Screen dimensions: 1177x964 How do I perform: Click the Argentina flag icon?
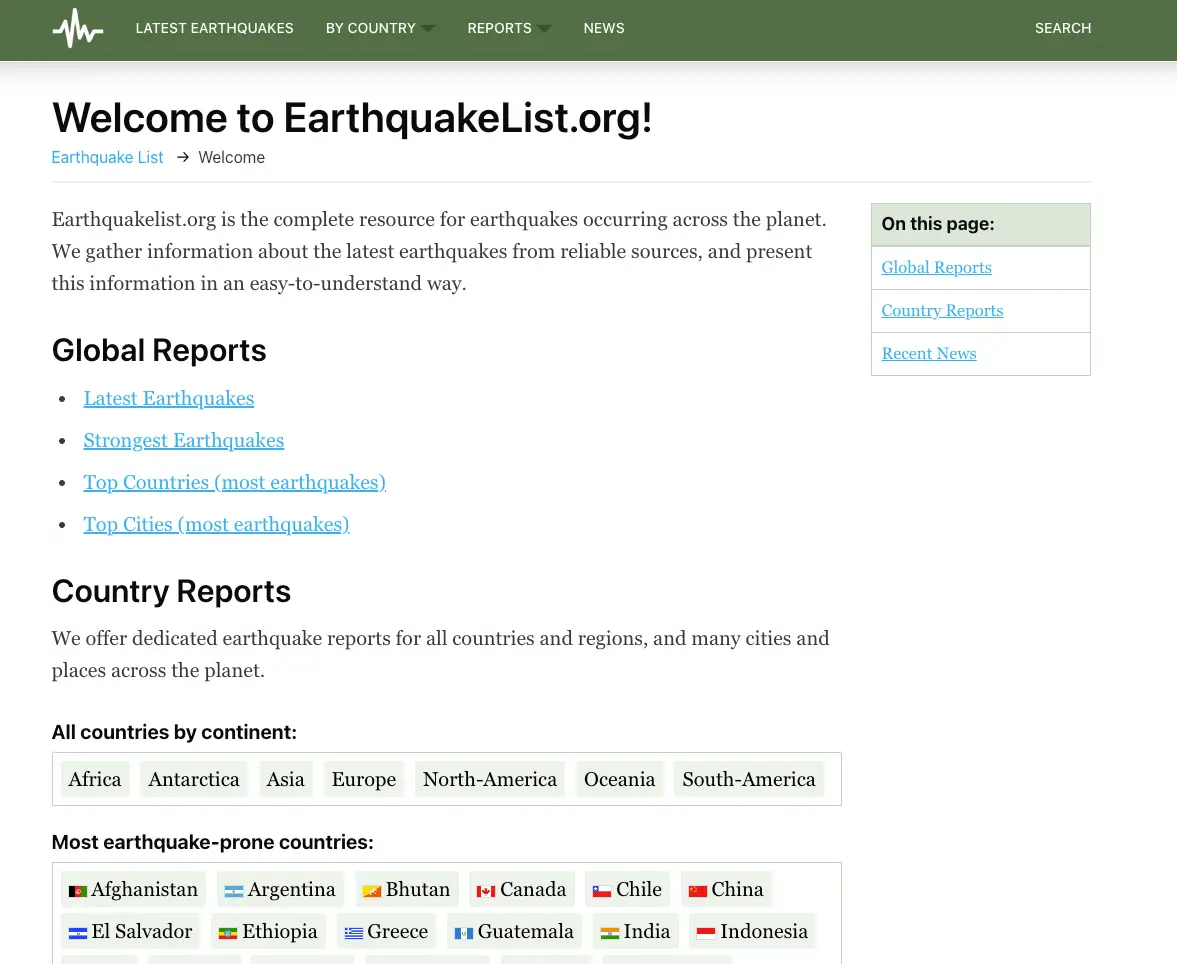[x=234, y=891]
